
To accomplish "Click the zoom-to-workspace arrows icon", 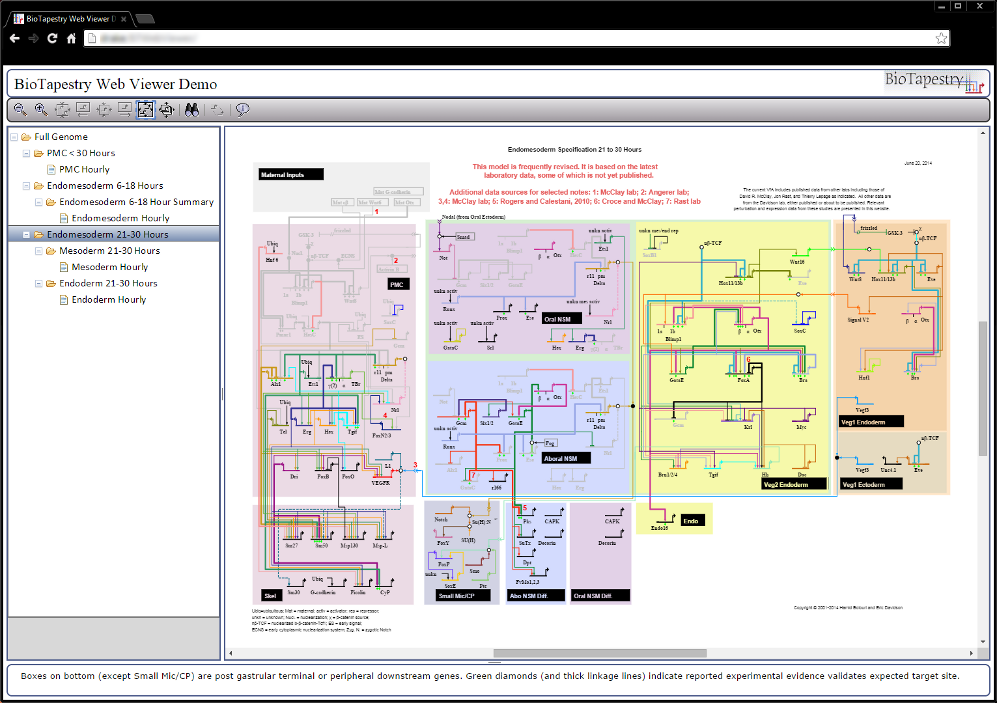I will point(165,110).
